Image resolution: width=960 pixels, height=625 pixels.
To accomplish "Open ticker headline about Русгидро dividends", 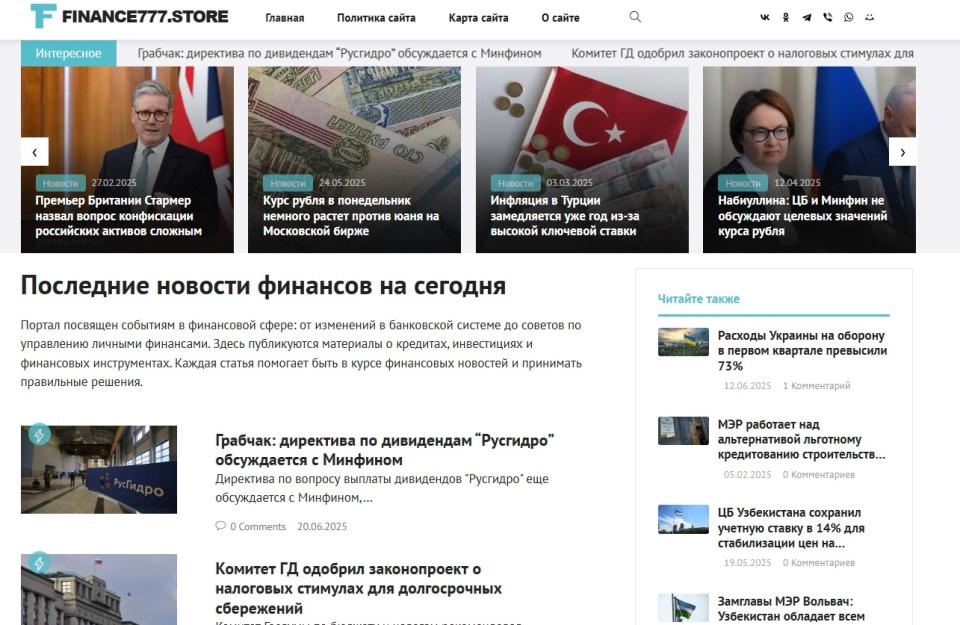I will click(339, 53).
